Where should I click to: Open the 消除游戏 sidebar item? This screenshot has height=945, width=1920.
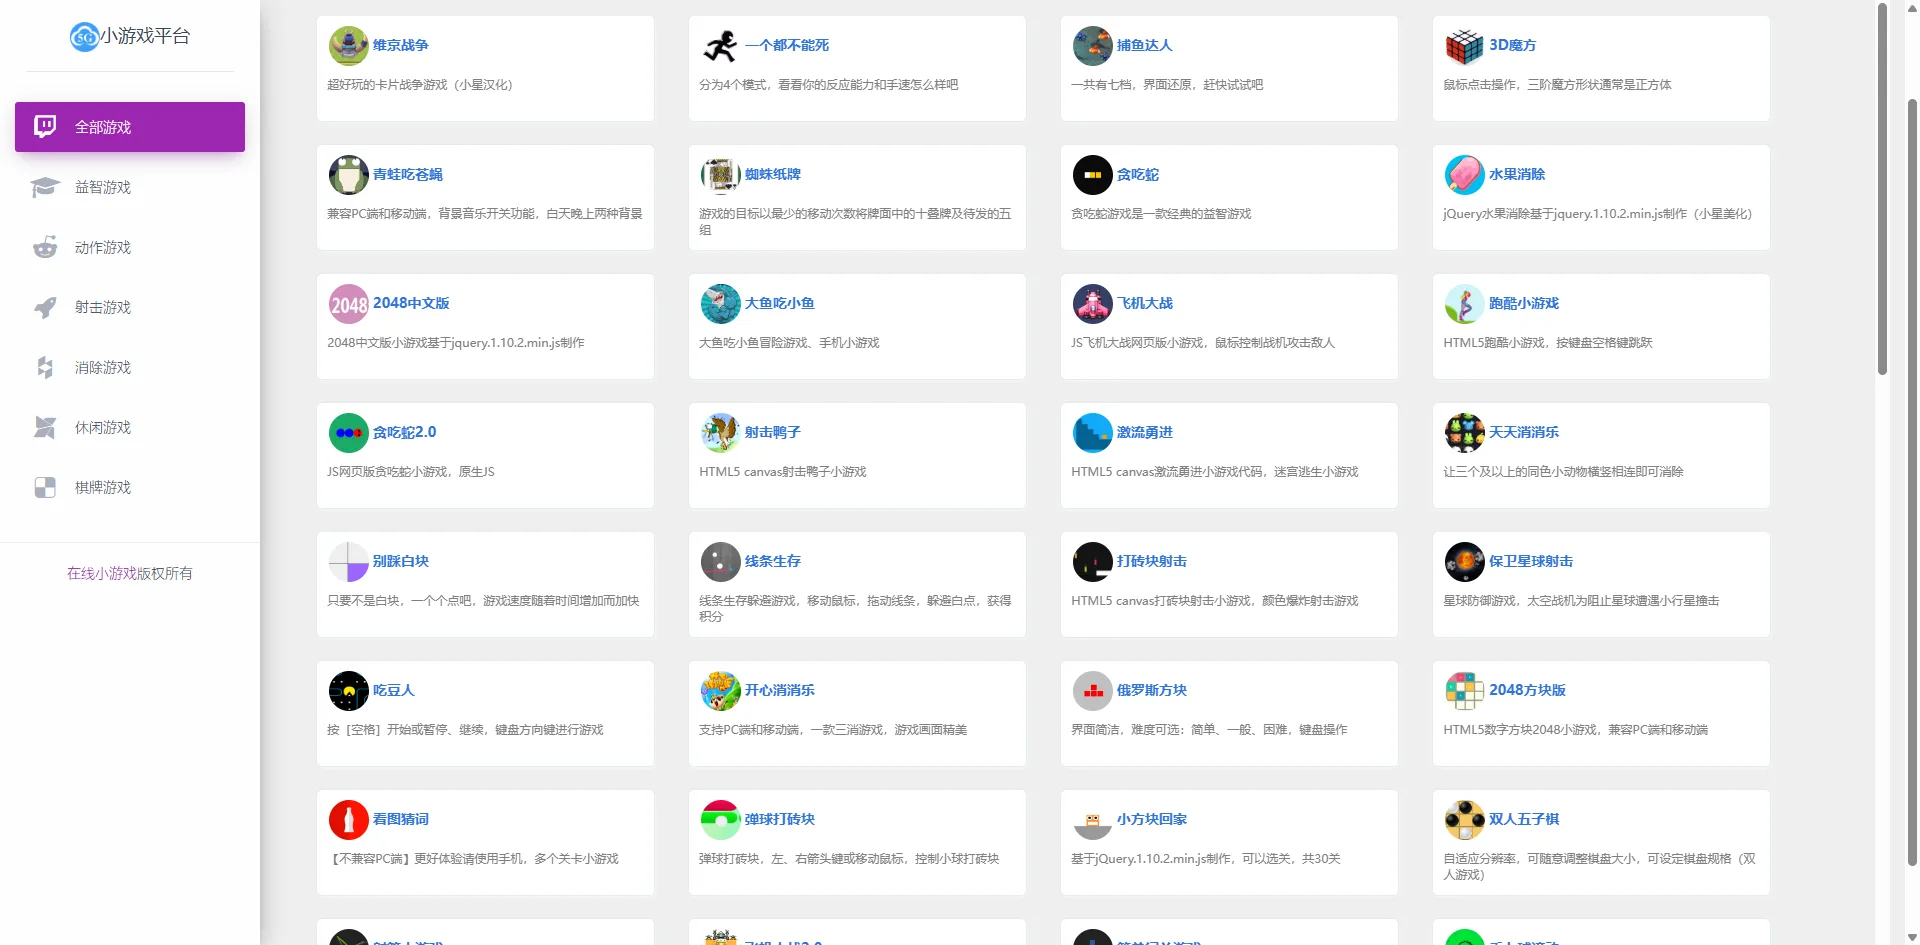(103, 368)
